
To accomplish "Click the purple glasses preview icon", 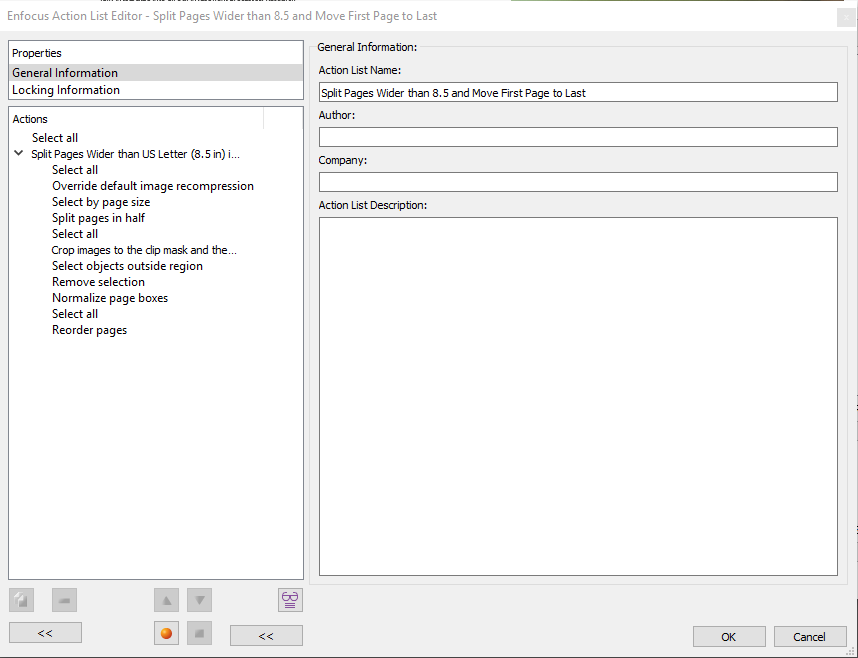I will click(x=290, y=600).
